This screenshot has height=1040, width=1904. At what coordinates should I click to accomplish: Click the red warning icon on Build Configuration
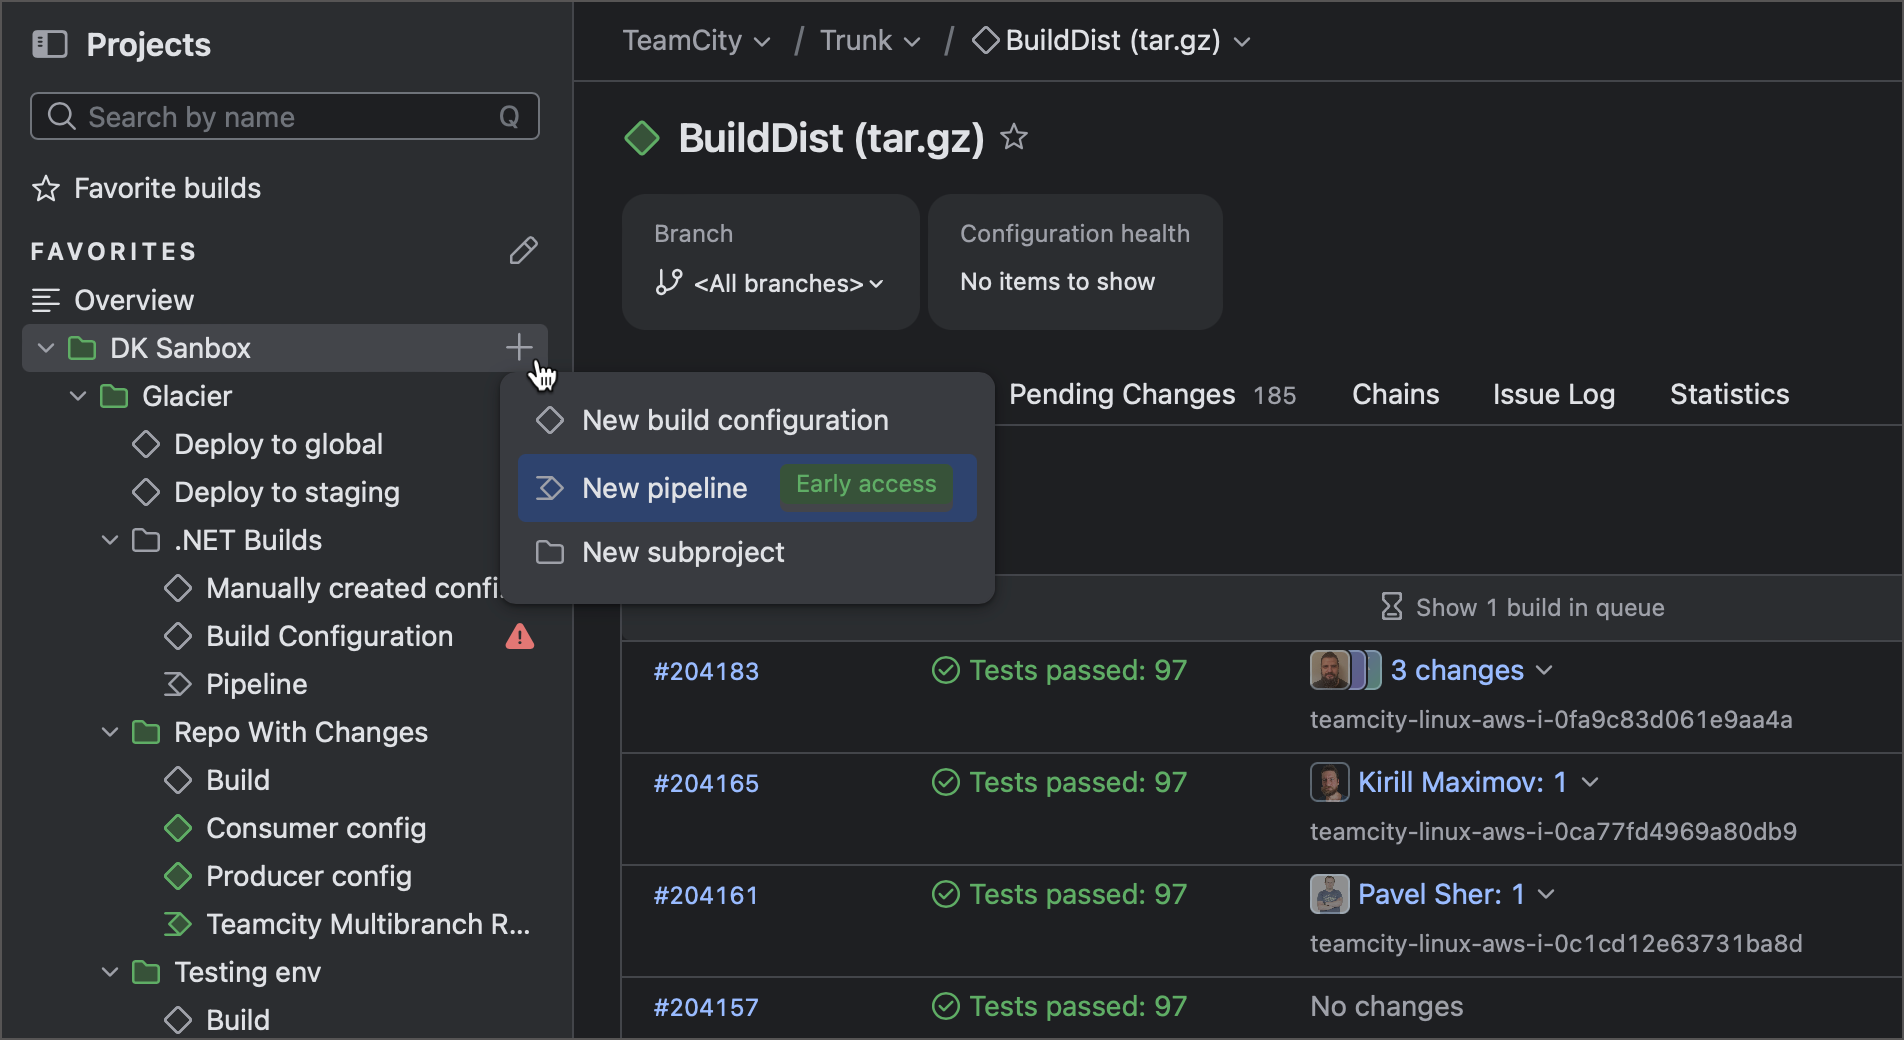click(520, 636)
